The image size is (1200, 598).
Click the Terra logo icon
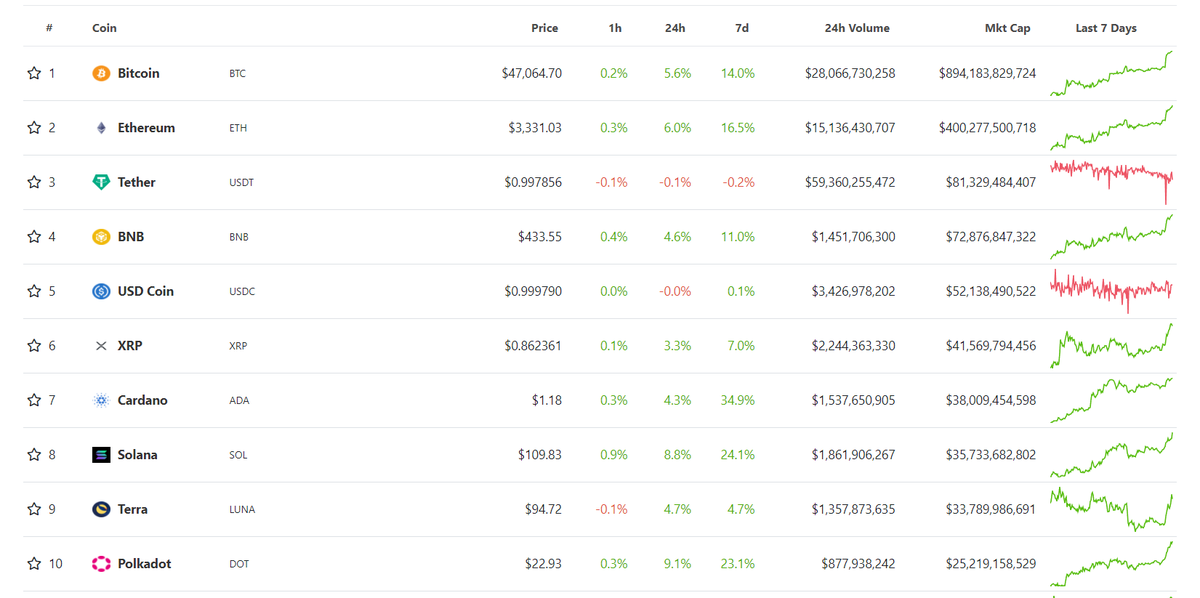[101, 509]
